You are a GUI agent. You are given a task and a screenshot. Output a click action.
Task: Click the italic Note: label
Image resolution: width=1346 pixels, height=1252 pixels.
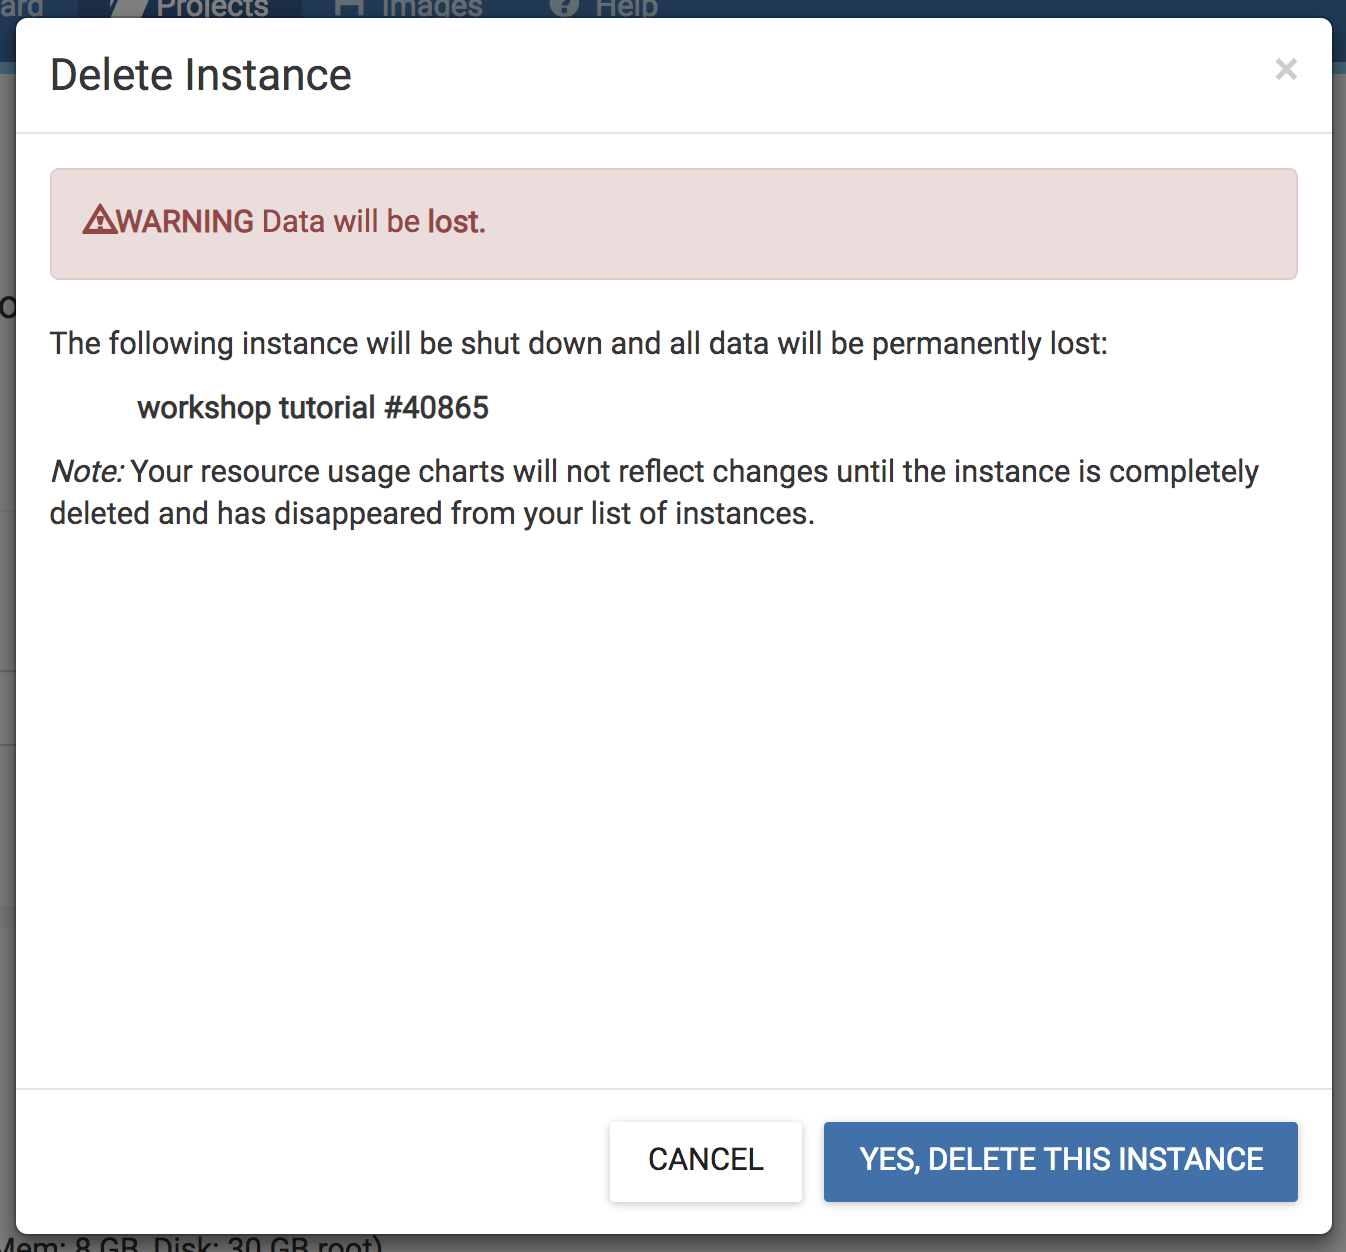coord(87,471)
